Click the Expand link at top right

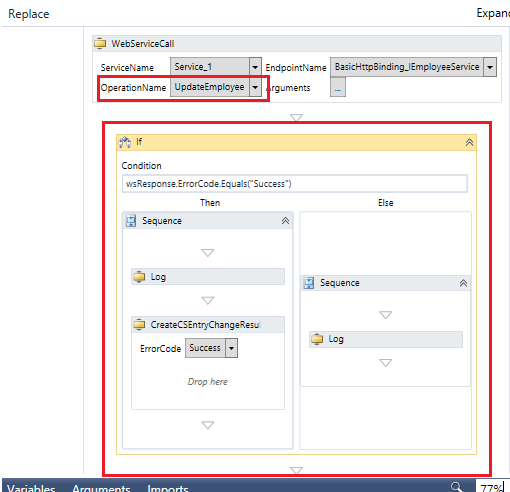tap(493, 13)
